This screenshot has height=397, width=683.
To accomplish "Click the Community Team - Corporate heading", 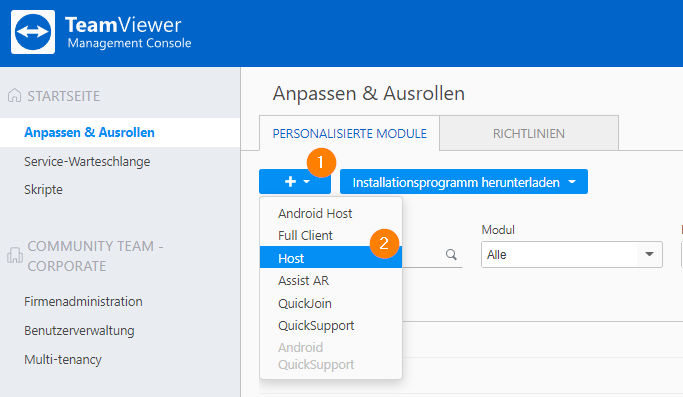I will coord(95,256).
